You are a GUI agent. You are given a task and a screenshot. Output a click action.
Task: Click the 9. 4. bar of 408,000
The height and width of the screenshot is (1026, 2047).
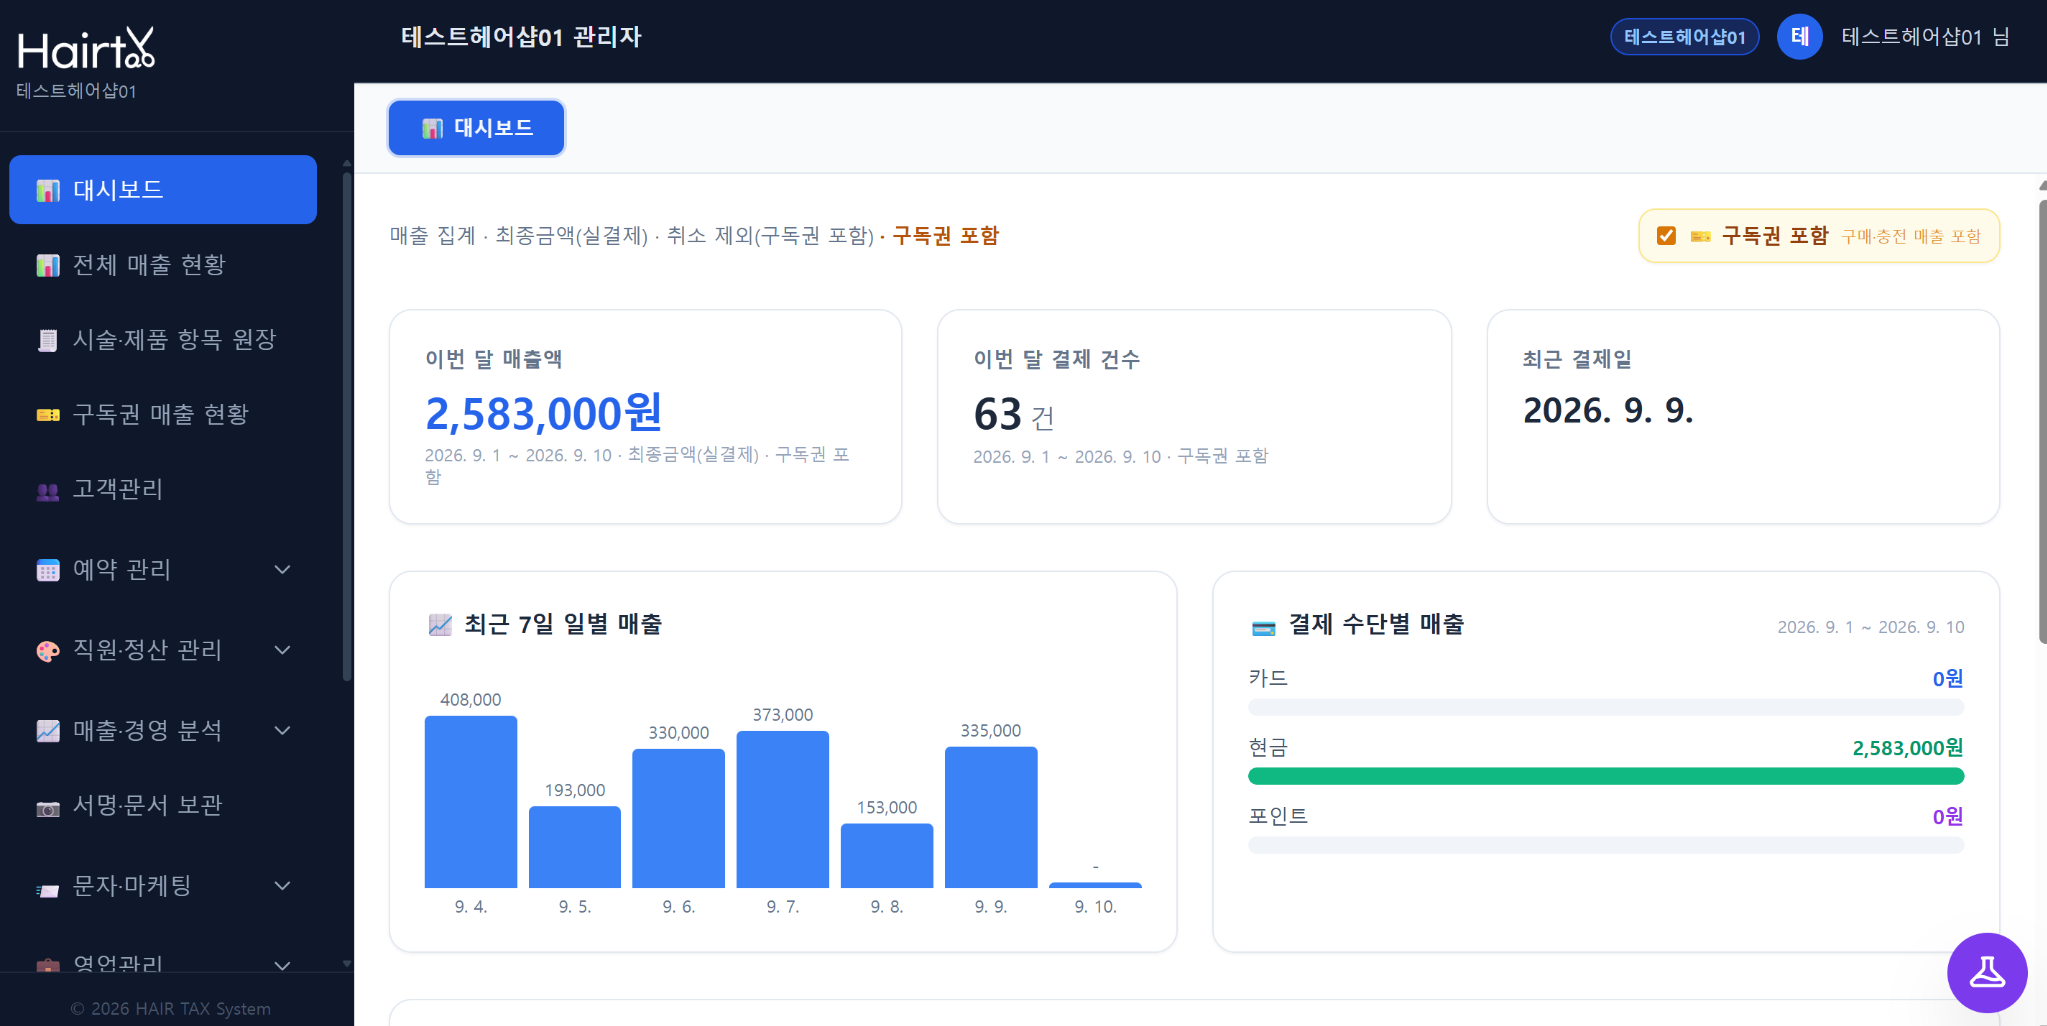[x=471, y=802]
